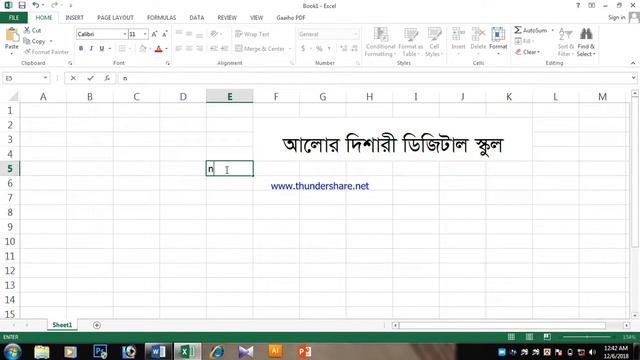Adjust the zoom slider in the status bar

coord(587,337)
